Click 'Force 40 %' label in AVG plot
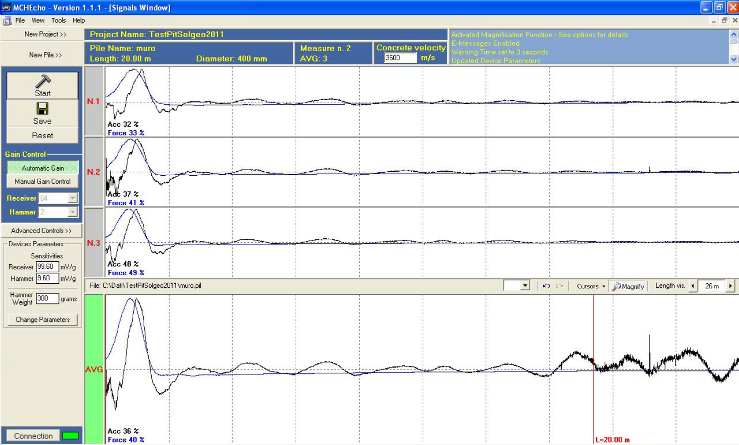The height and width of the screenshot is (445, 739). coord(126,439)
